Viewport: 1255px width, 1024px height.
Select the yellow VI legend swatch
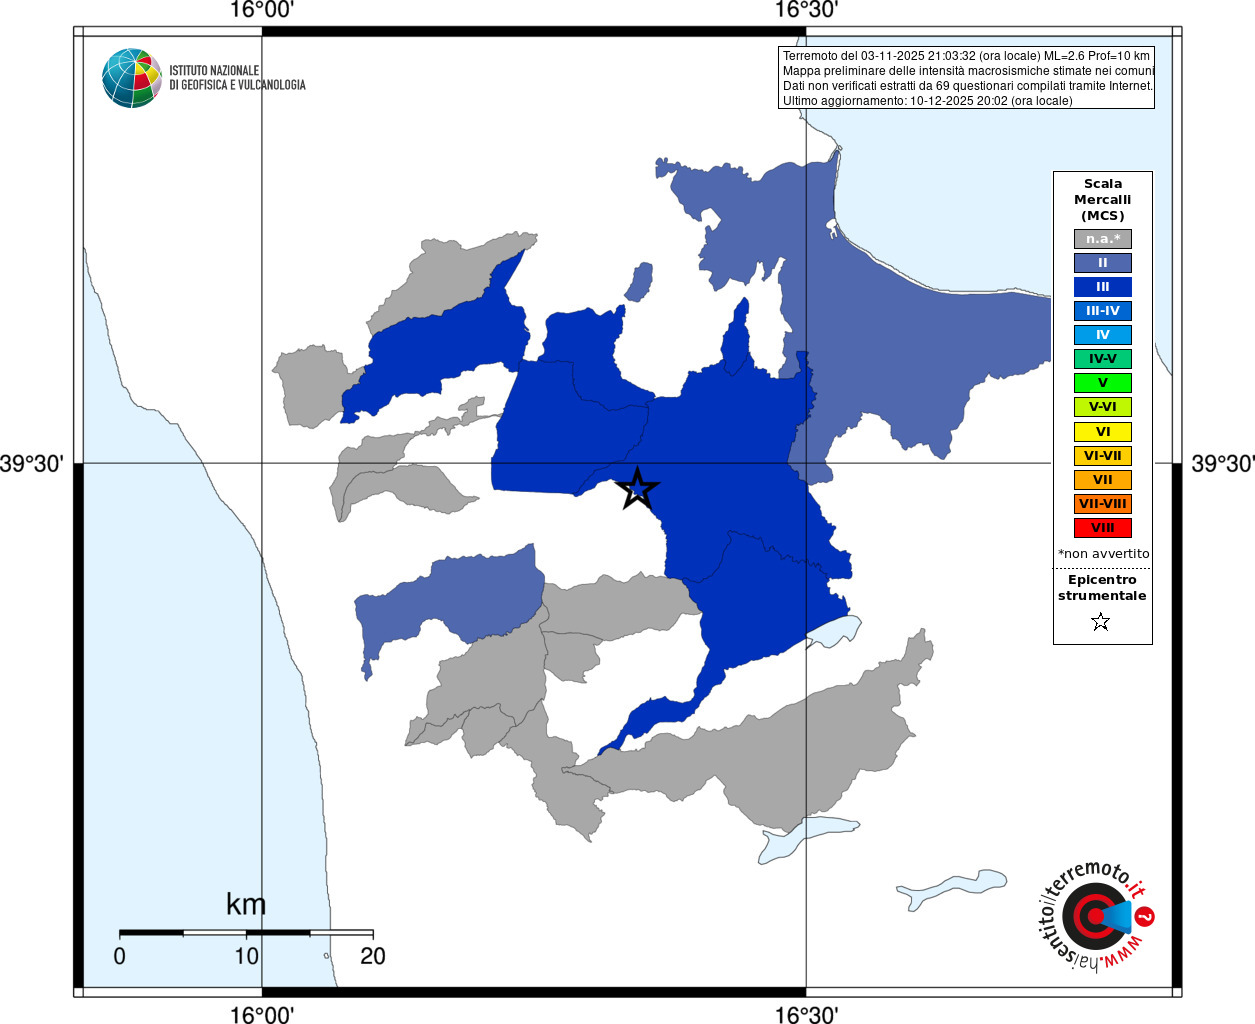tap(1103, 432)
